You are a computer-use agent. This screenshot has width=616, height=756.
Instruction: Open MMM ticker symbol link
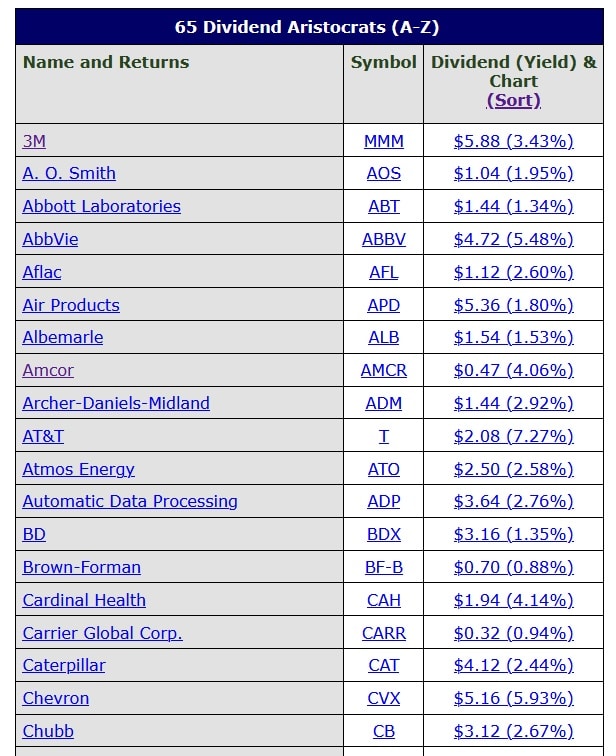coord(384,141)
